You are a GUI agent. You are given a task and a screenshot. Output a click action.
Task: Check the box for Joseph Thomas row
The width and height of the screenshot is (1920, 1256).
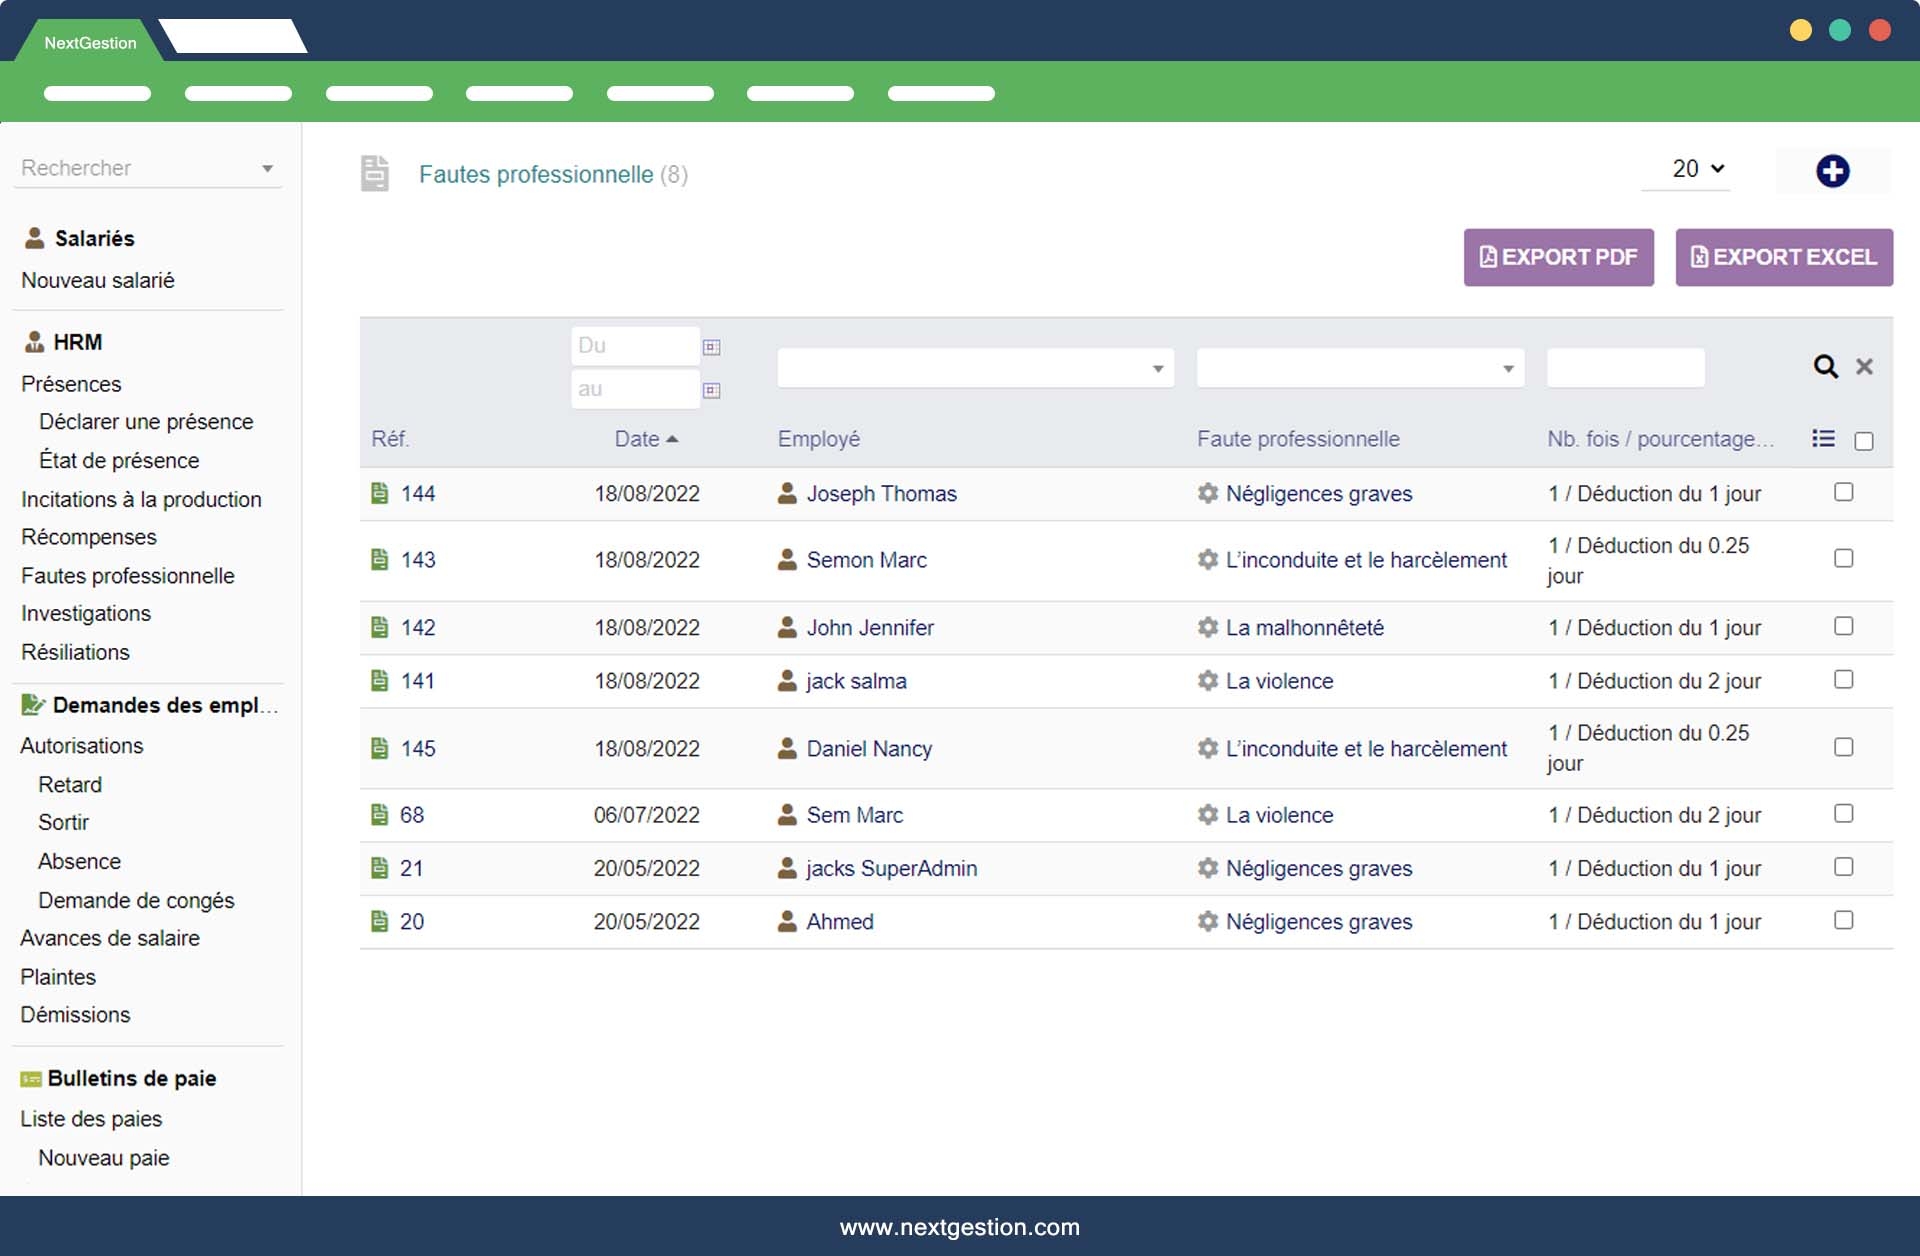click(1843, 492)
